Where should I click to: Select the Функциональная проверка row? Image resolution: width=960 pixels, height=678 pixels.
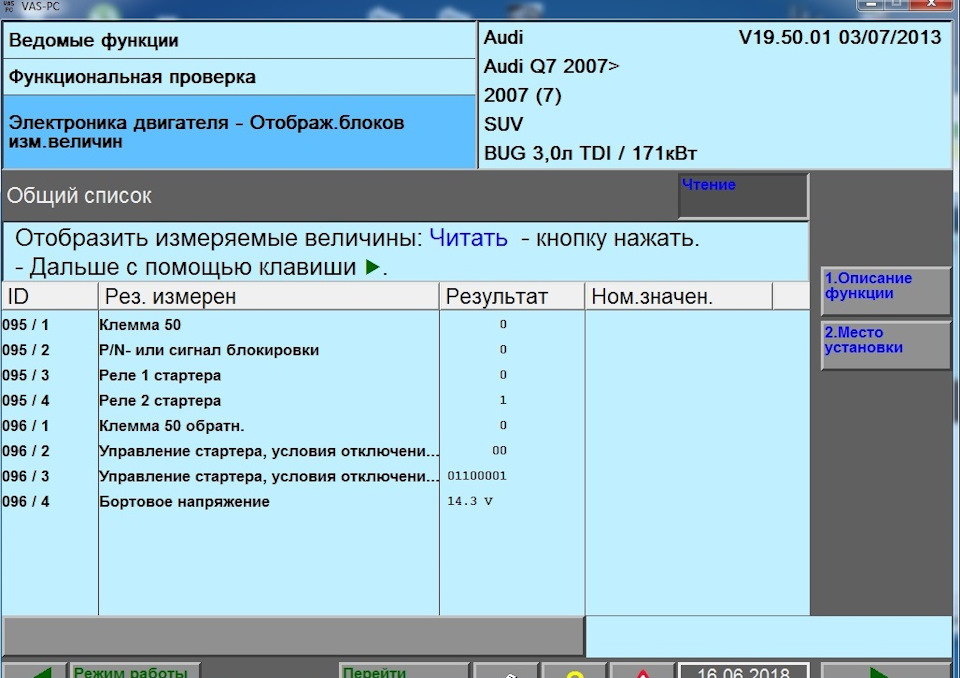tap(239, 77)
